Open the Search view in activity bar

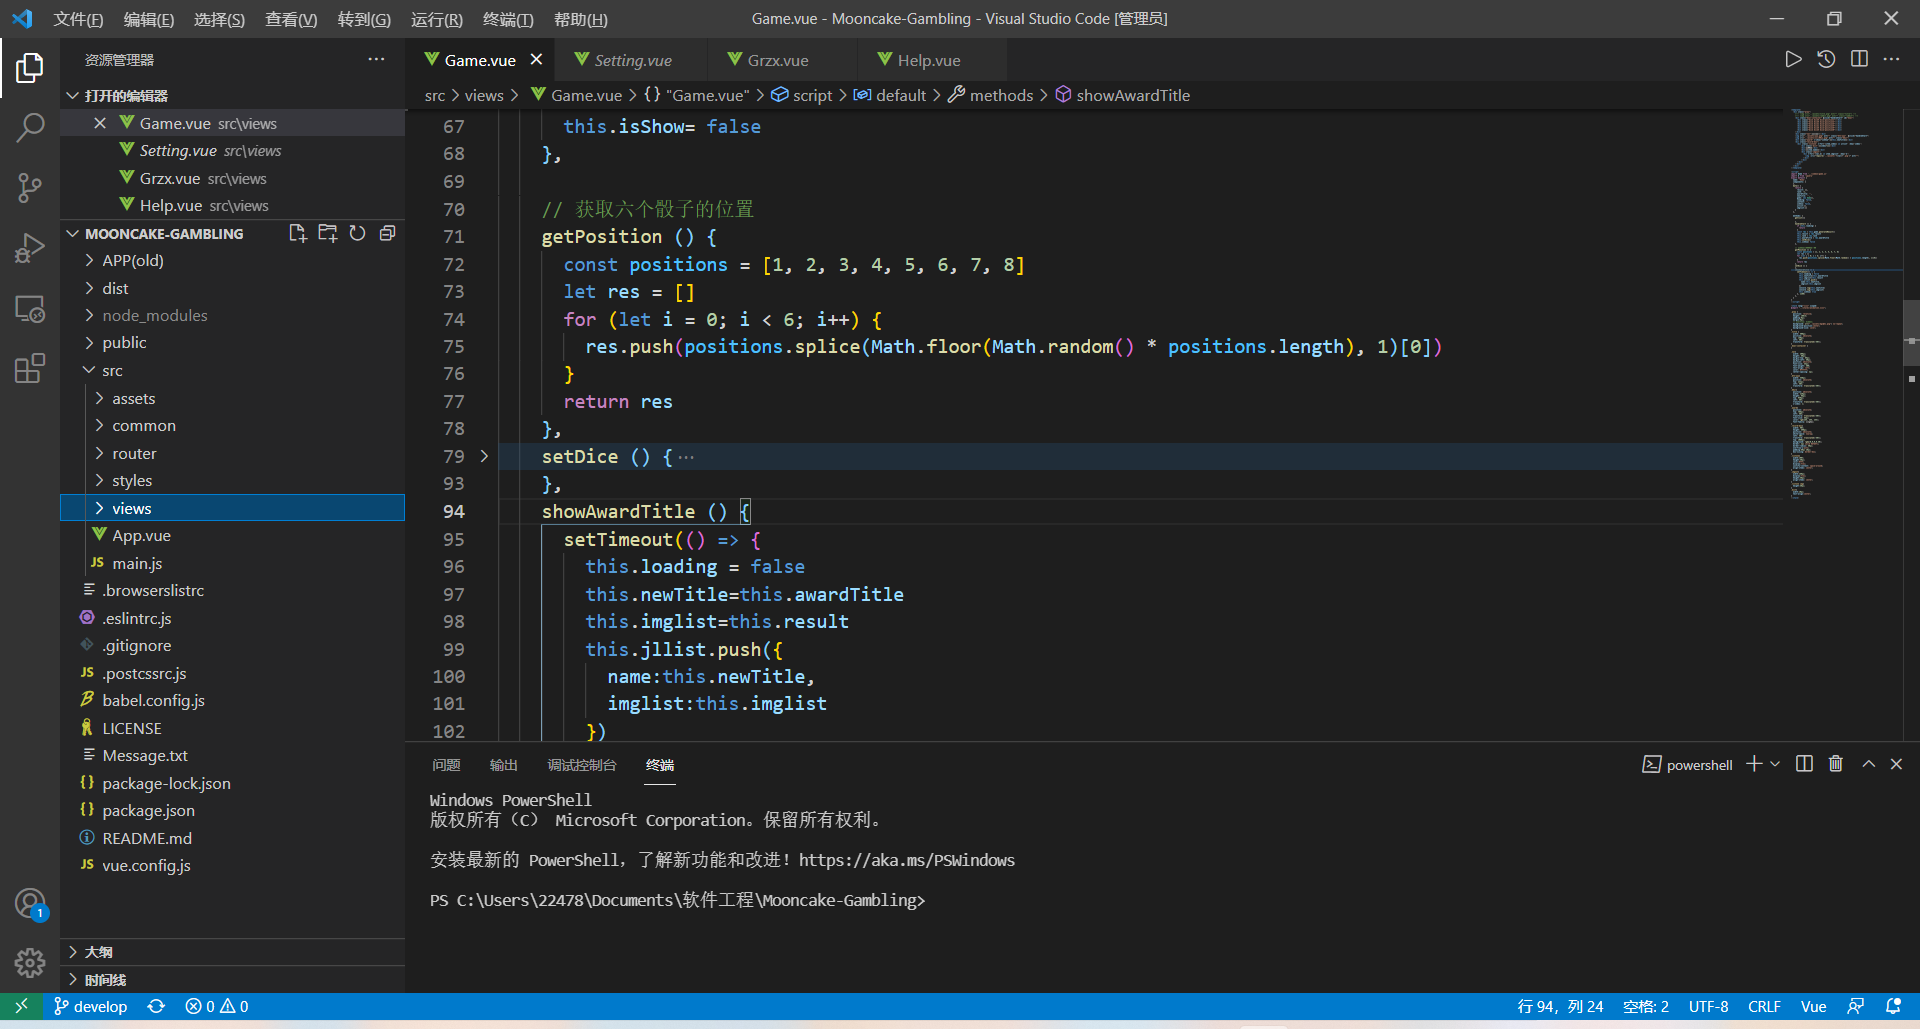pos(30,128)
